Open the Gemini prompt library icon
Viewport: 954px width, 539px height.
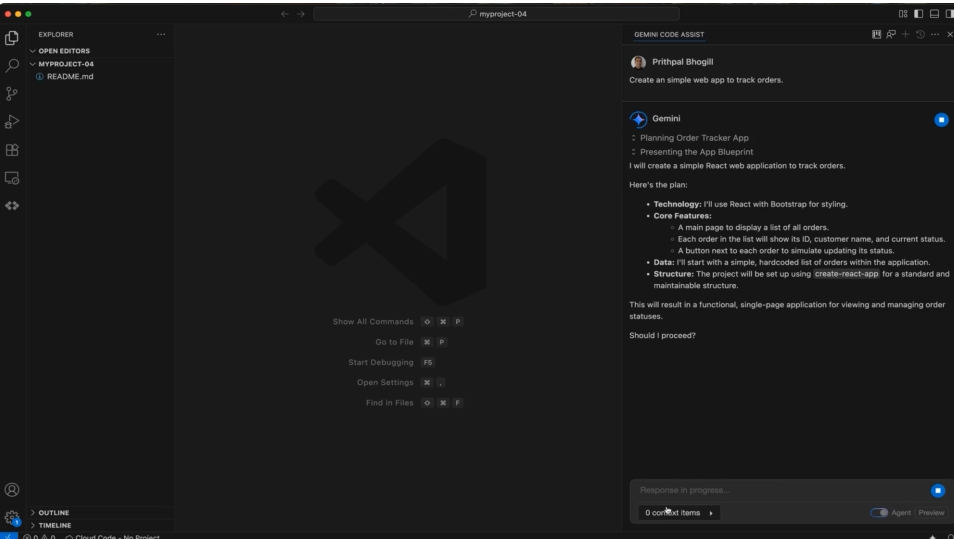click(876, 35)
